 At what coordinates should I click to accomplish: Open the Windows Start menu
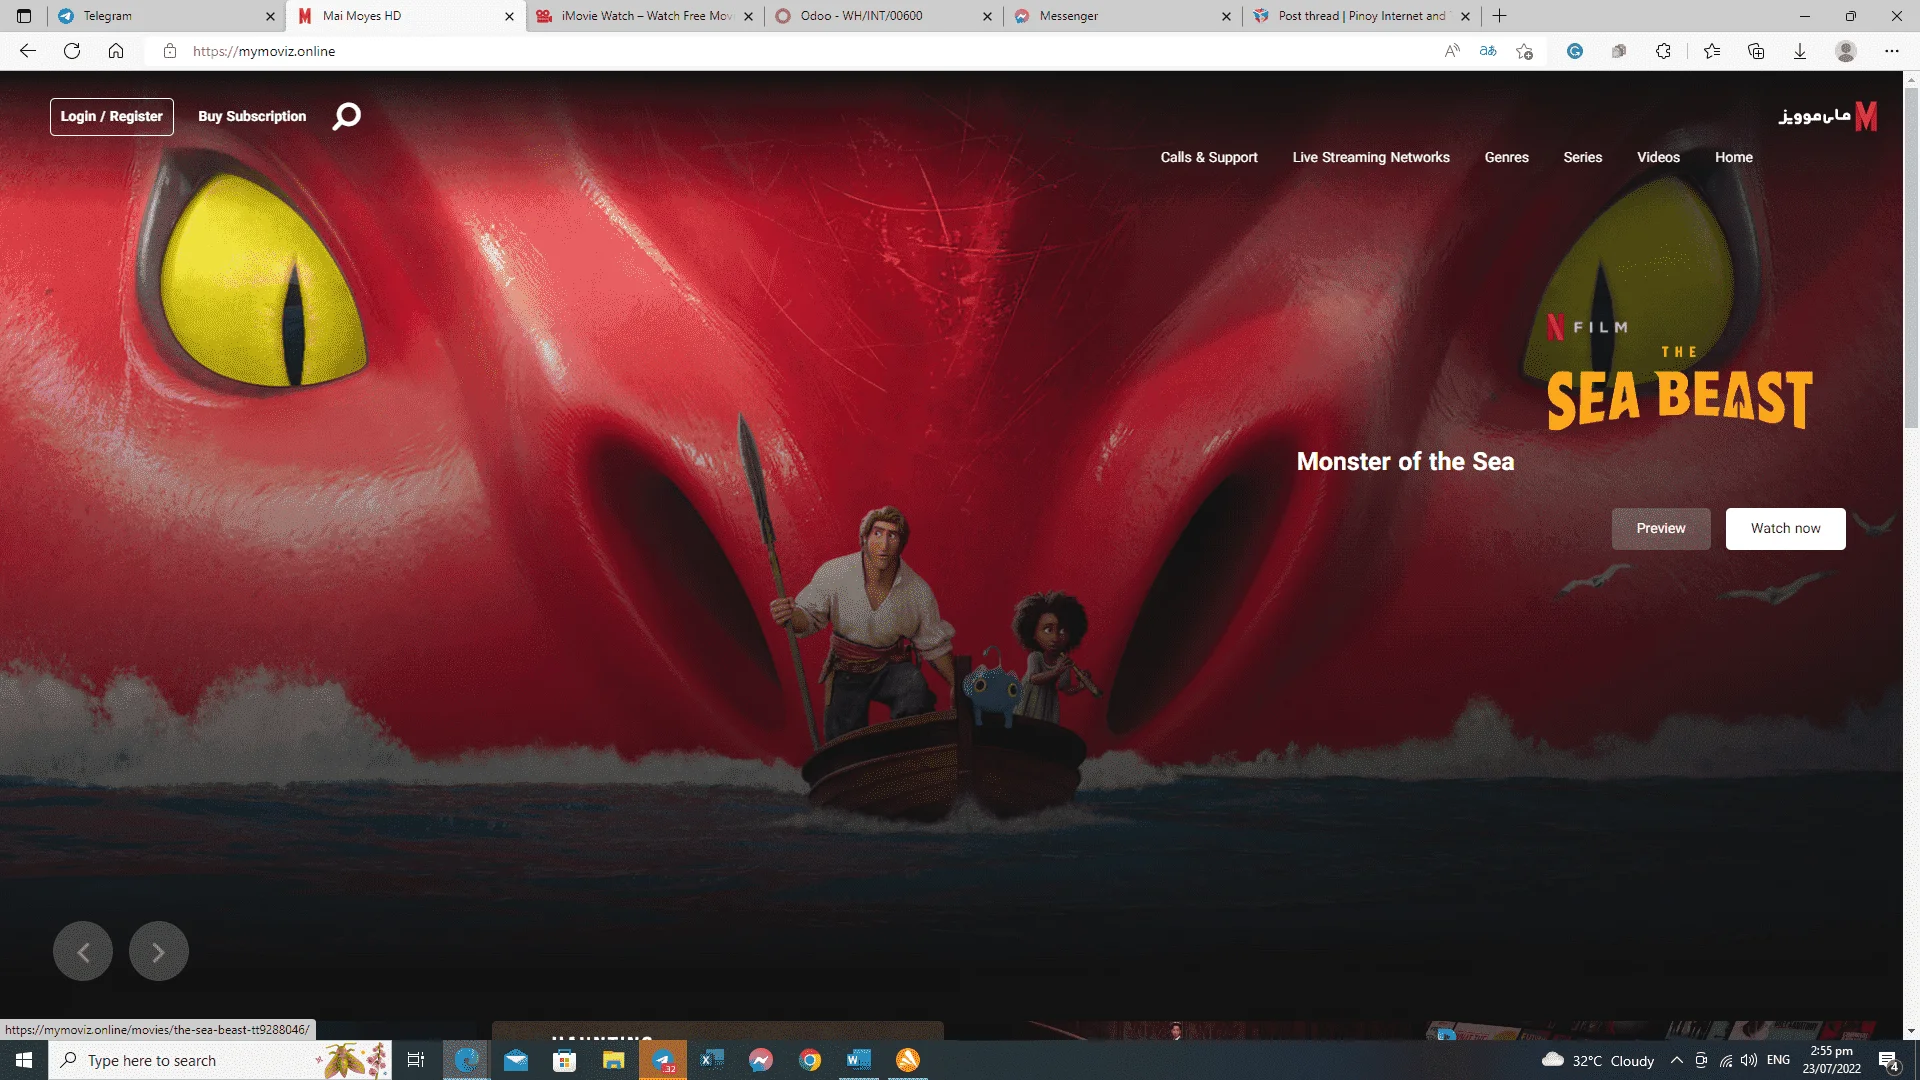(24, 1060)
